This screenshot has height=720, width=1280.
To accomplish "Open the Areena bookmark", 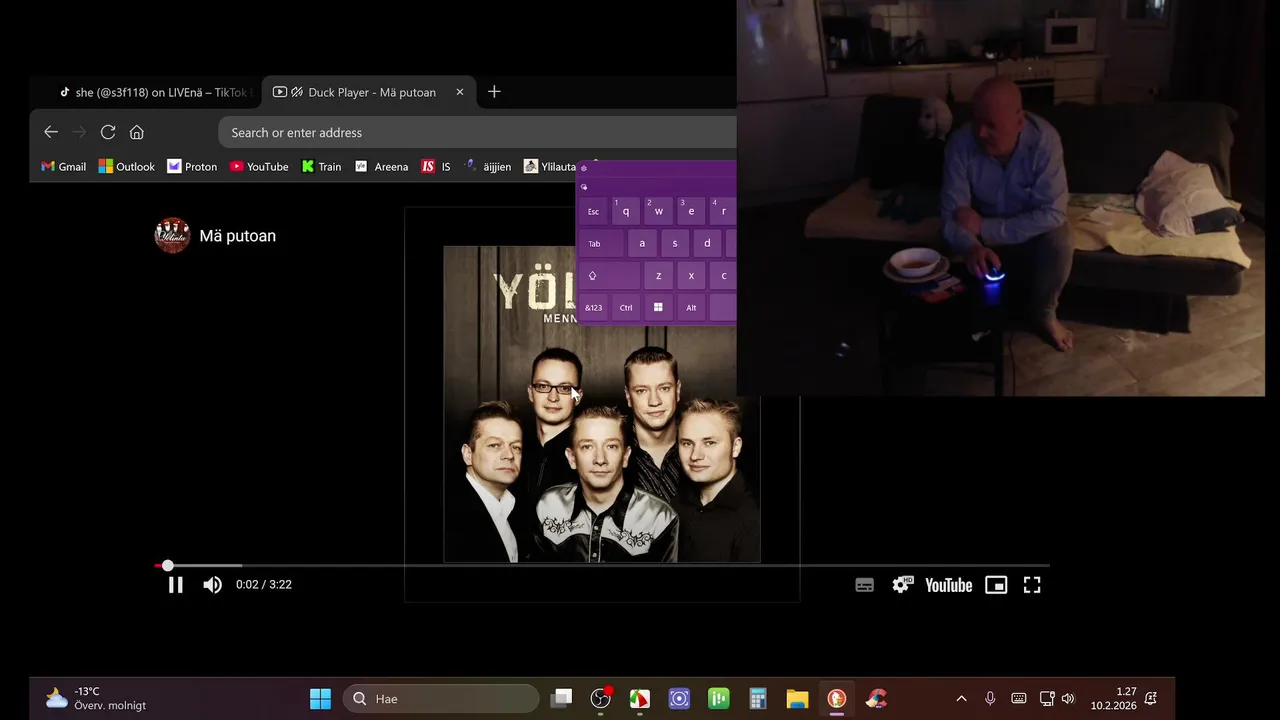I will click(382, 167).
